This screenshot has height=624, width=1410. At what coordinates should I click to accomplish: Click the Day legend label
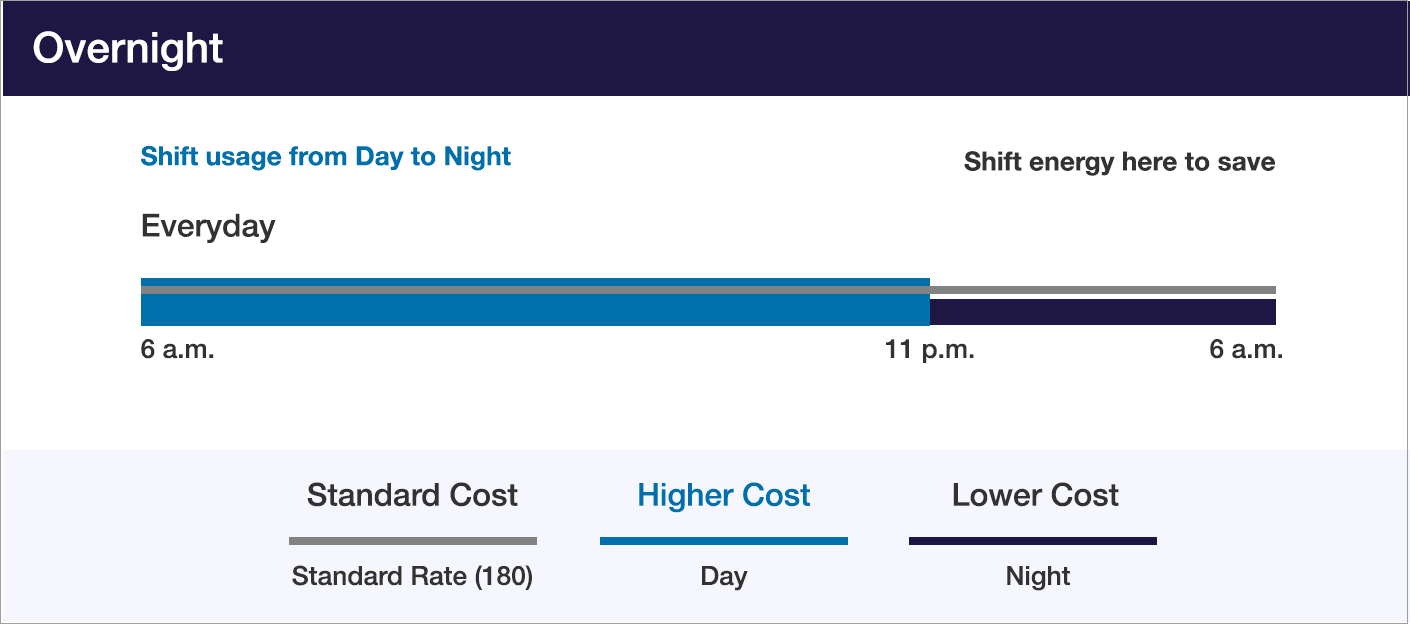724,577
